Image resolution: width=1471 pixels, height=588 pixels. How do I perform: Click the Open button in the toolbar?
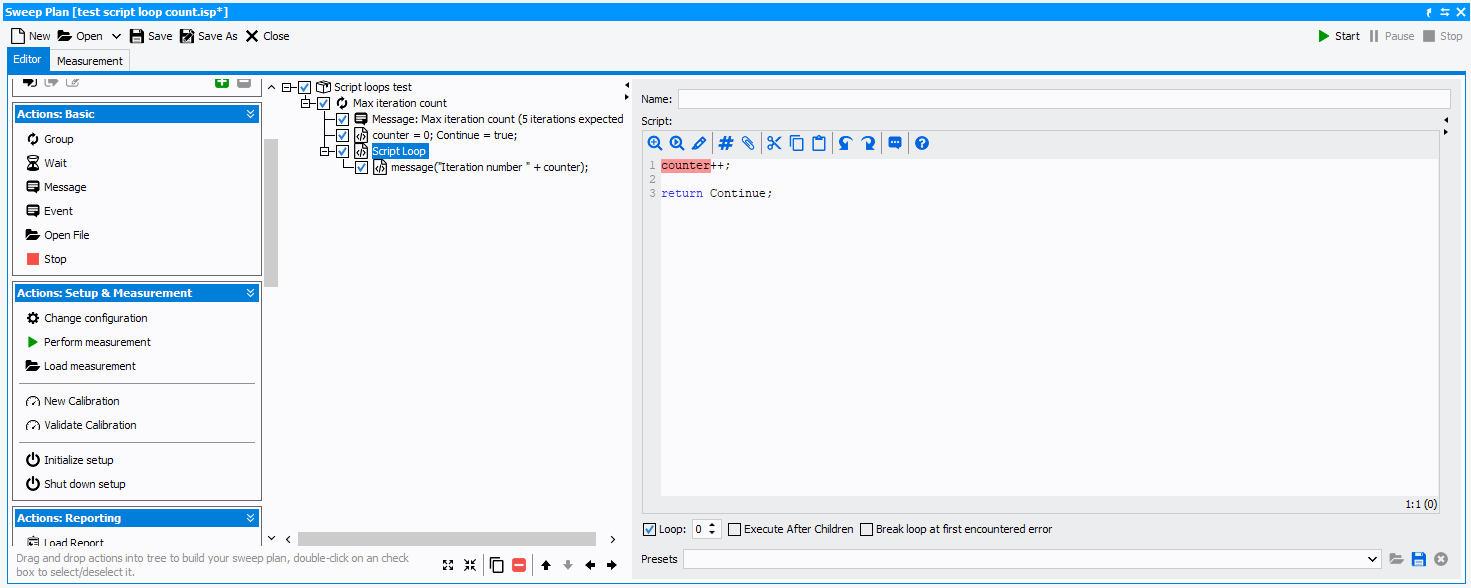pos(80,36)
